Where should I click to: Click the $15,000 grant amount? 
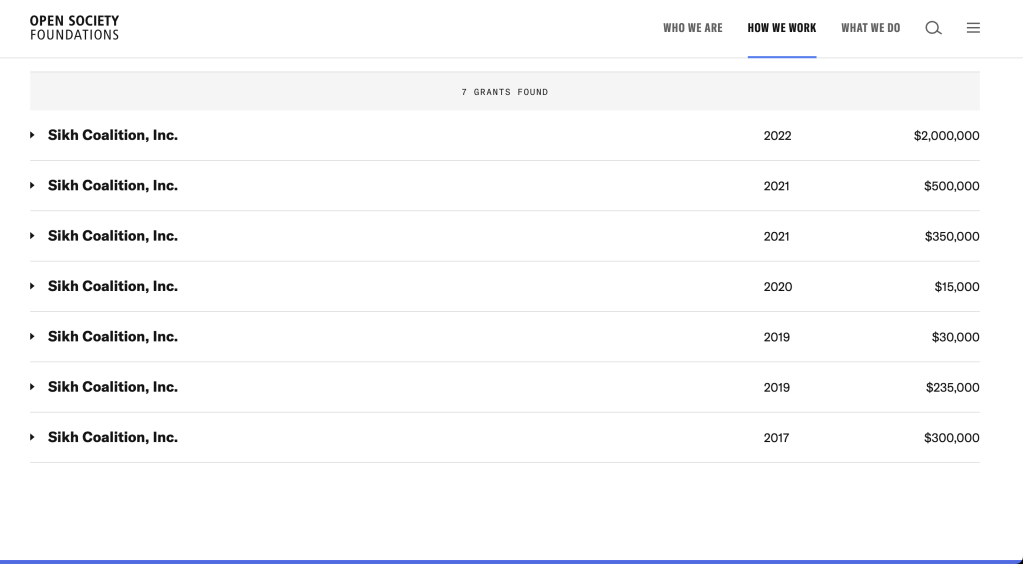click(956, 287)
